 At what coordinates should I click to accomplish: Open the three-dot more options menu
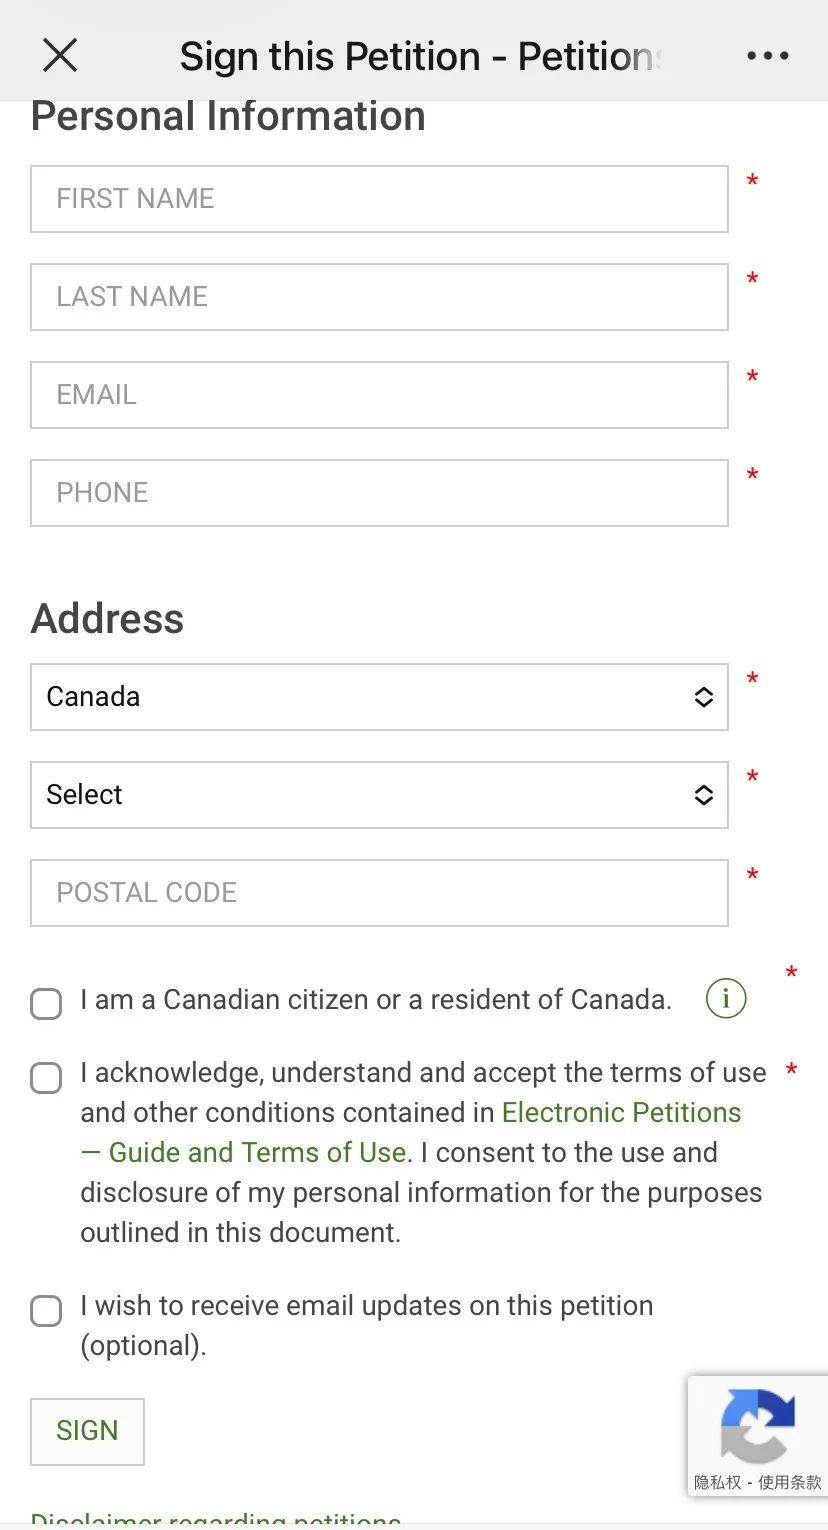pos(768,56)
